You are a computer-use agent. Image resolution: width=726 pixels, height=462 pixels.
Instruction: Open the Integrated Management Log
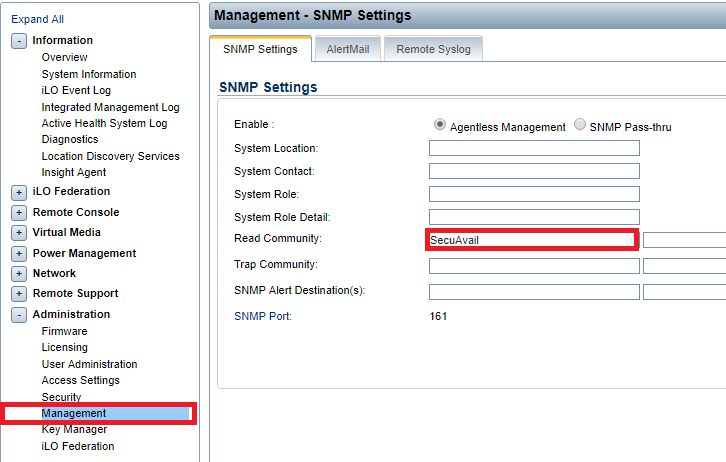[x=110, y=107]
